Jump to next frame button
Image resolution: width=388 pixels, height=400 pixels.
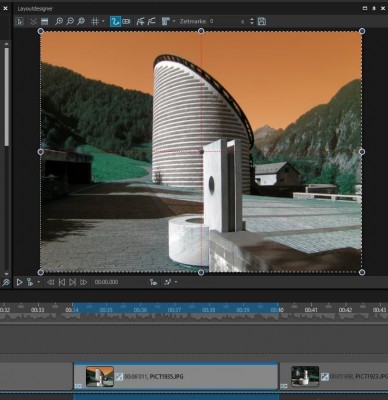[72, 282]
